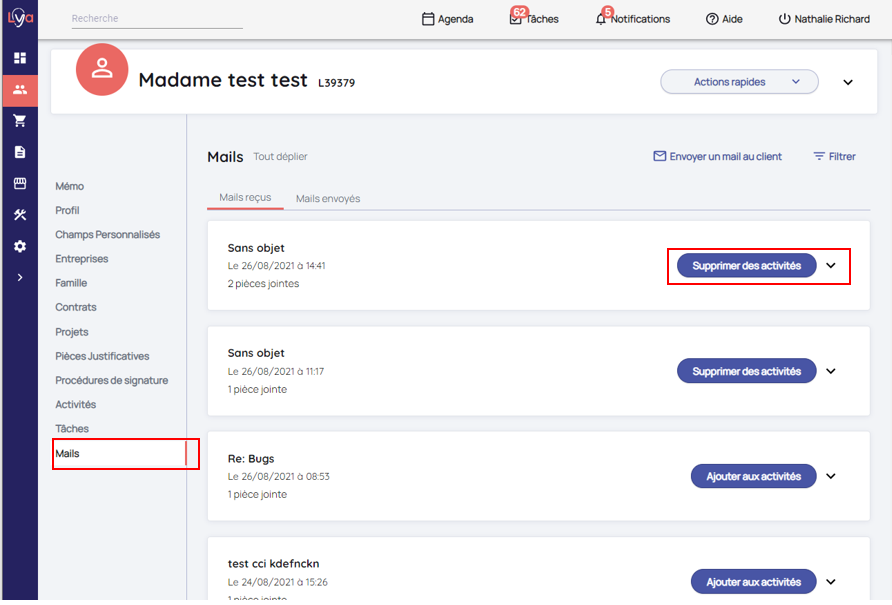The image size is (892, 605).
Task: Click Envoyer un mail au client
Action: (x=717, y=156)
